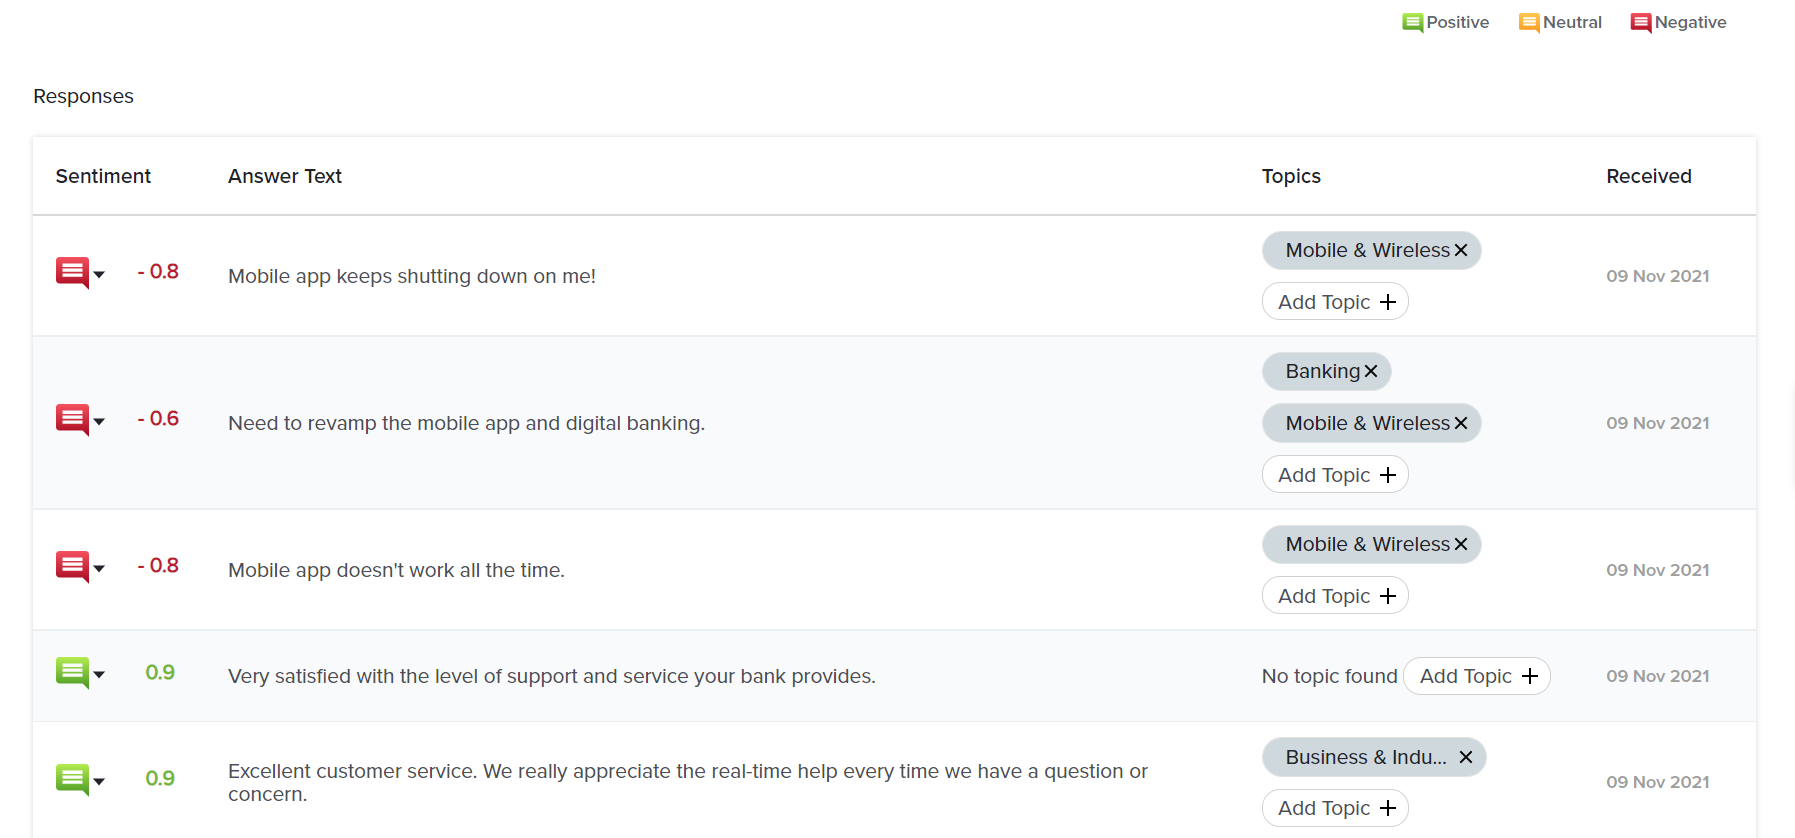
Task: Change the sentiment for the doesn't work all the time response
Action: coord(99,569)
